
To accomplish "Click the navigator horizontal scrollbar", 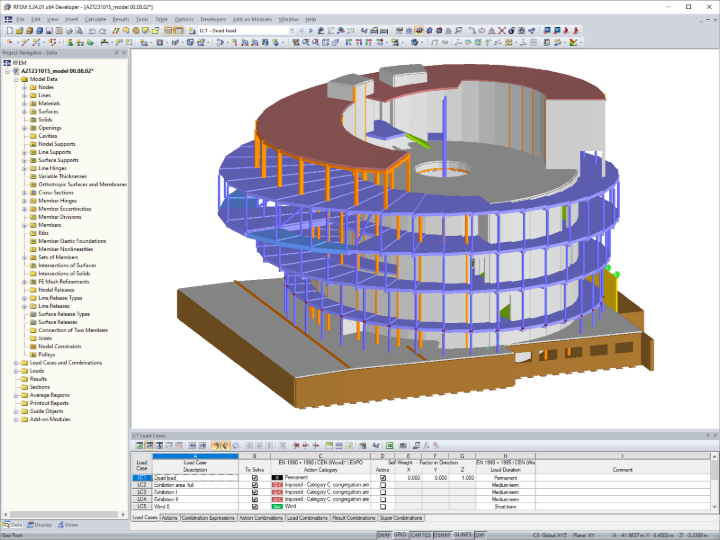I will (x=64, y=515).
